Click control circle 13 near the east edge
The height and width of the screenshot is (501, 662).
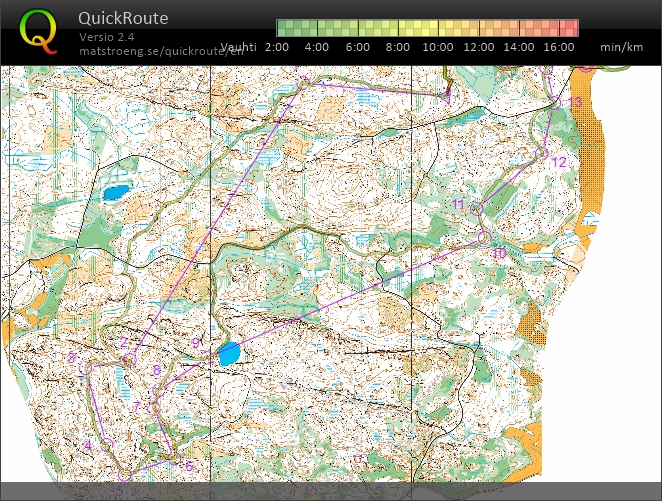[x=558, y=103]
